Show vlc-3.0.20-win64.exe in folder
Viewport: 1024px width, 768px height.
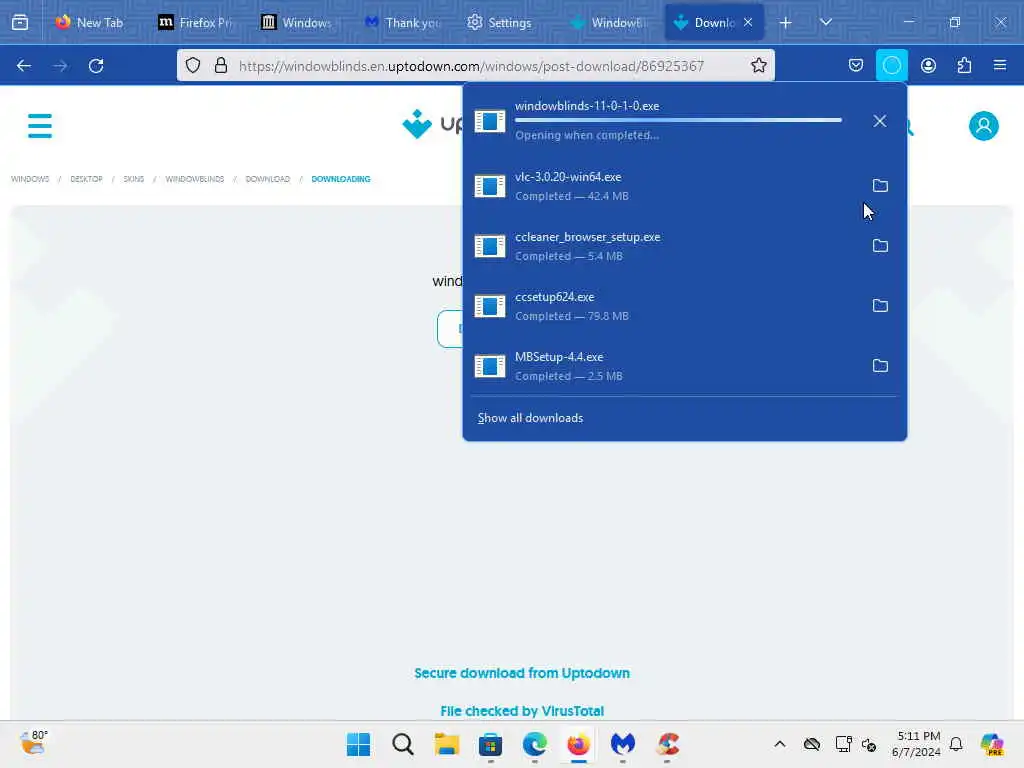click(880, 185)
